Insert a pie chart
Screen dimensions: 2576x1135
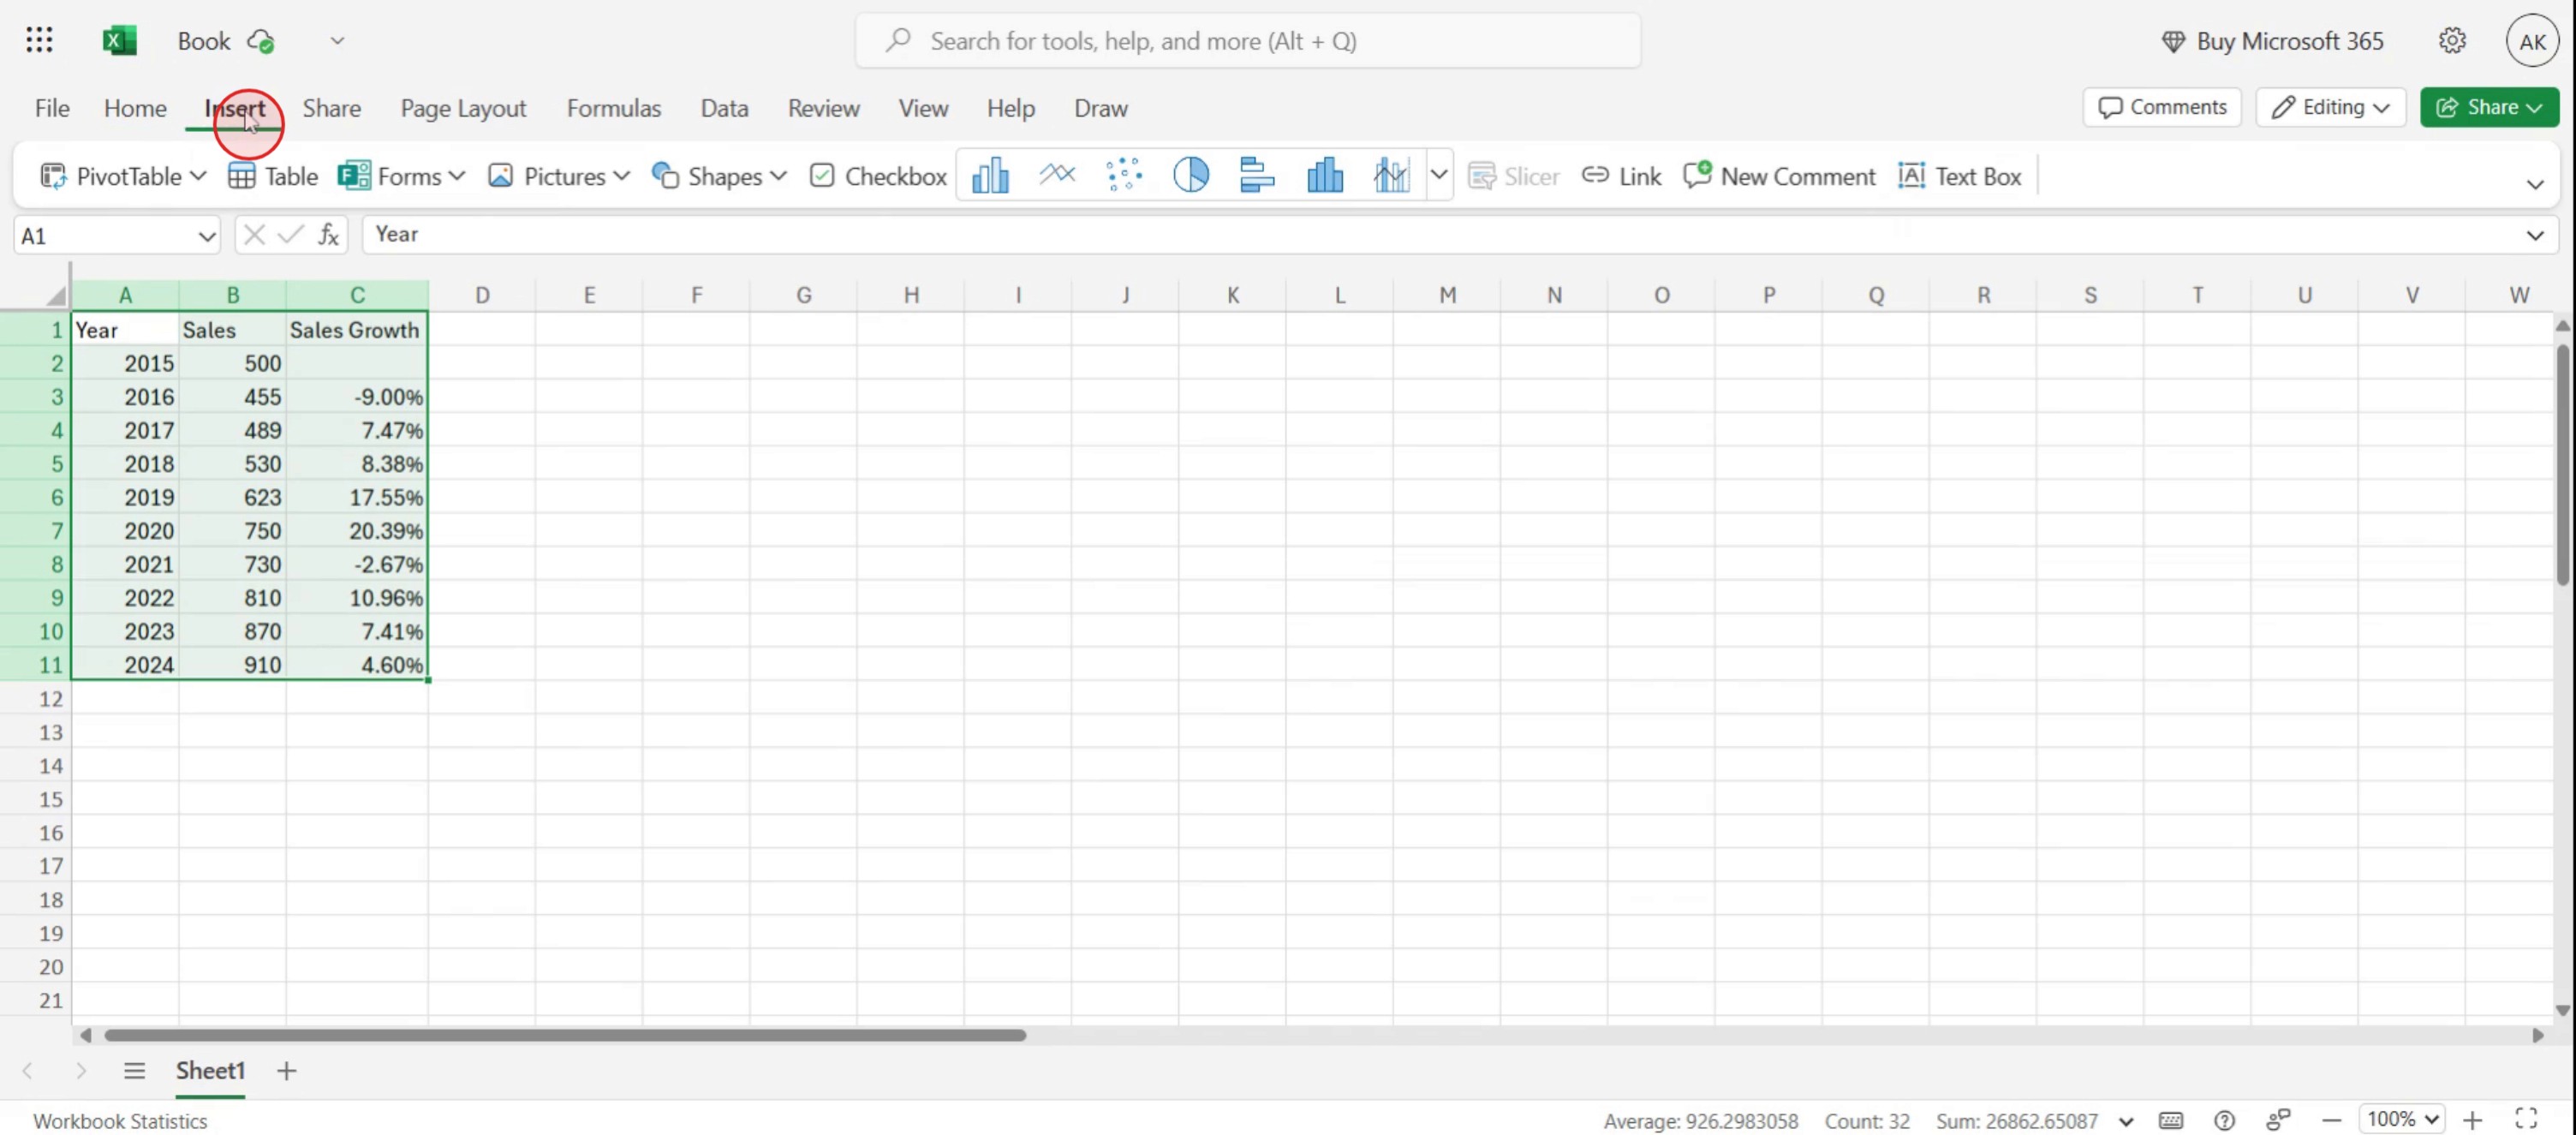[1190, 176]
